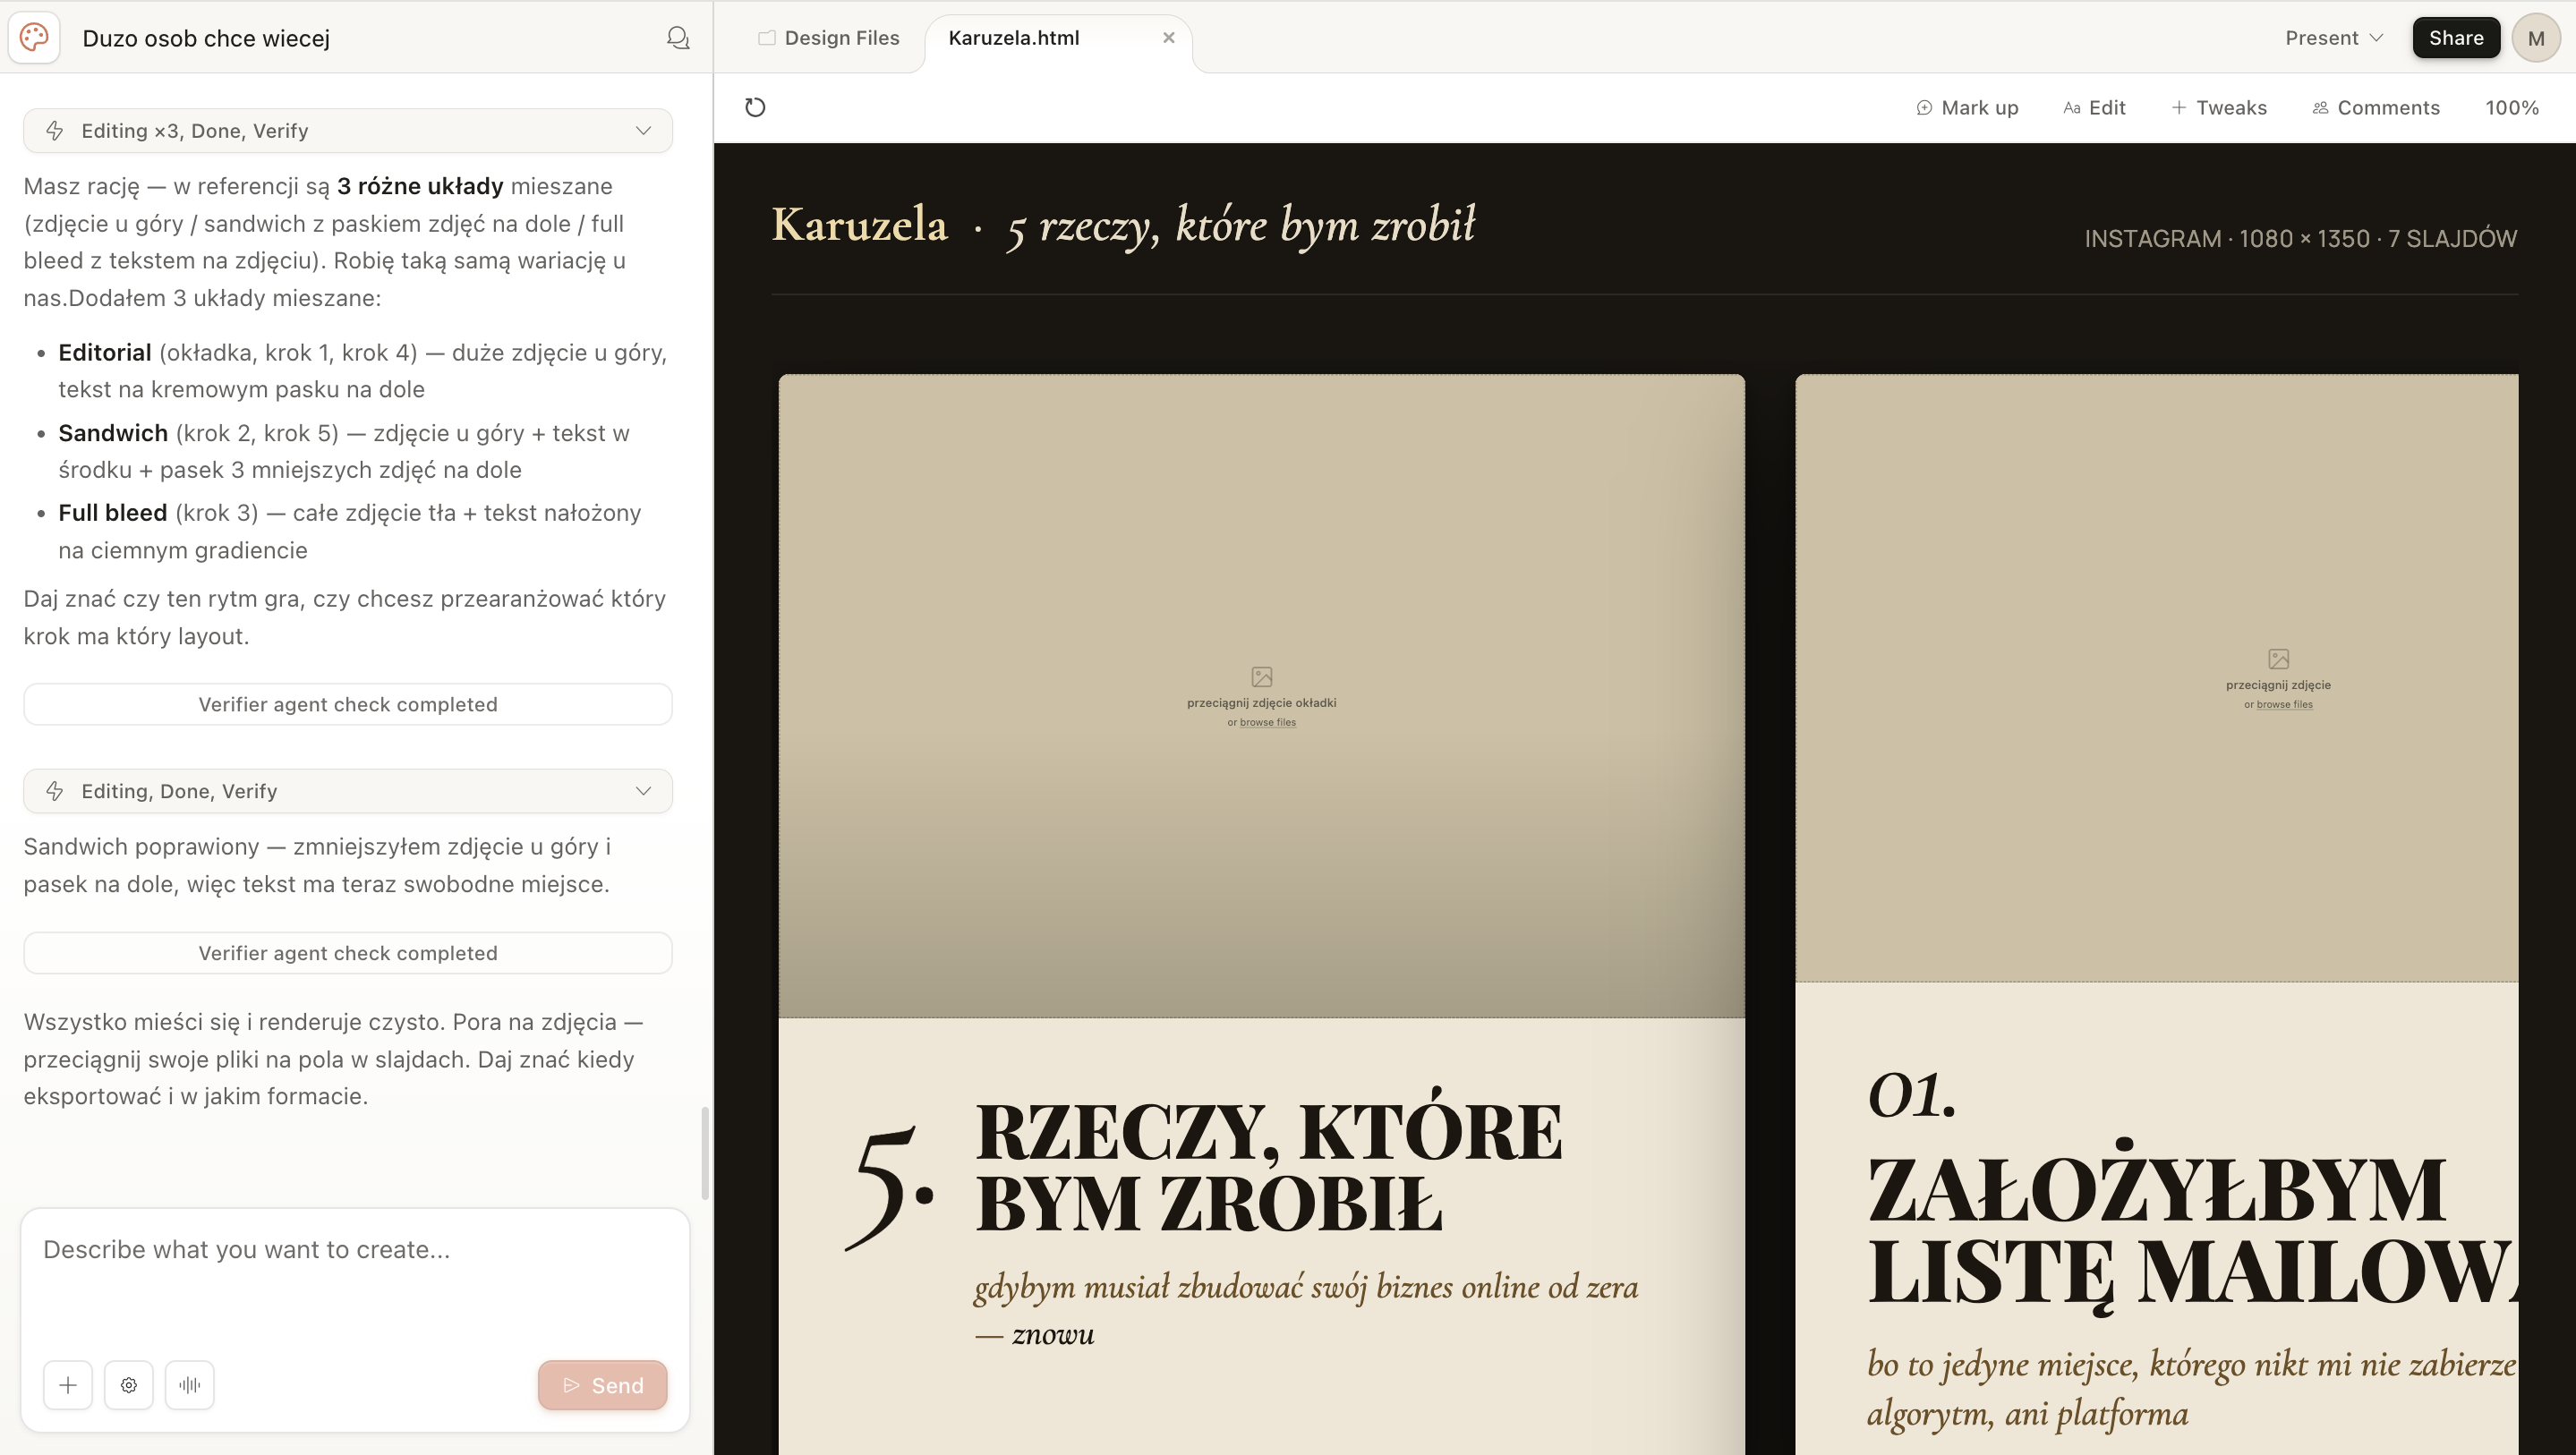
Task: Expand the Editing, Done, Verify step
Action: point(348,791)
